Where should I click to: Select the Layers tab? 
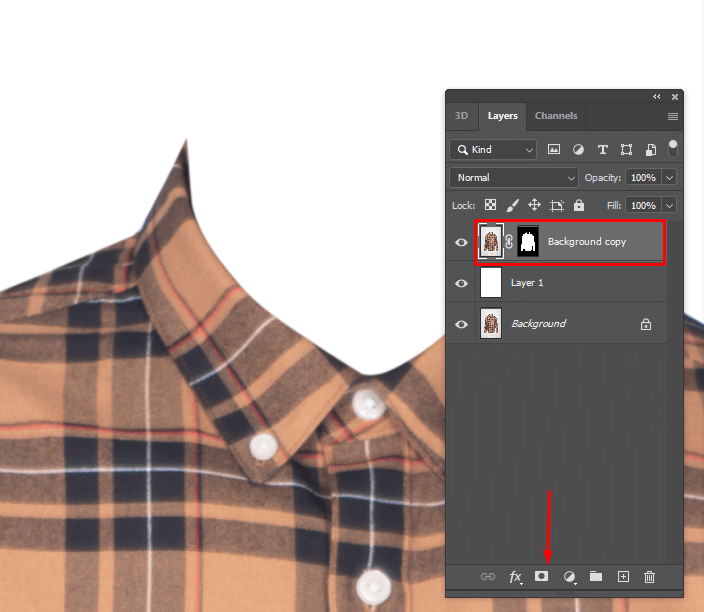point(502,116)
